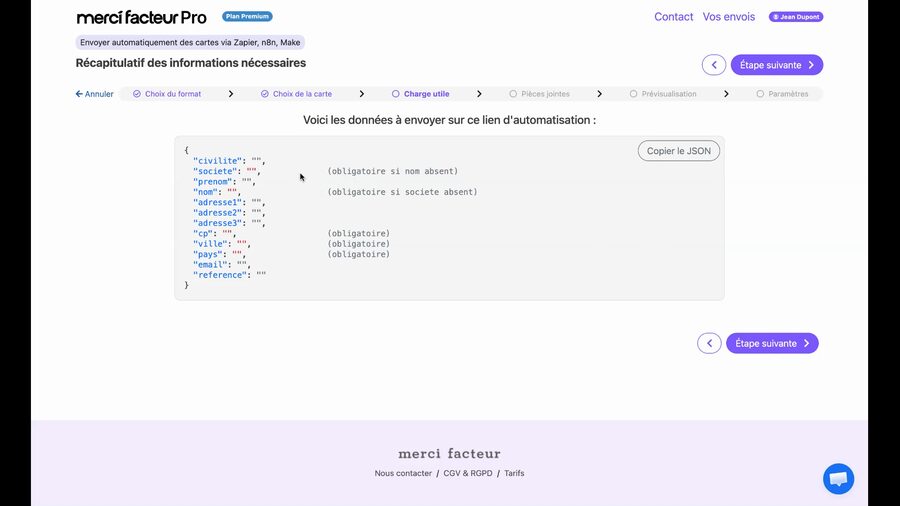
Task: Click the "adresse2" JSON key
Action: click(x=218, y=212)
